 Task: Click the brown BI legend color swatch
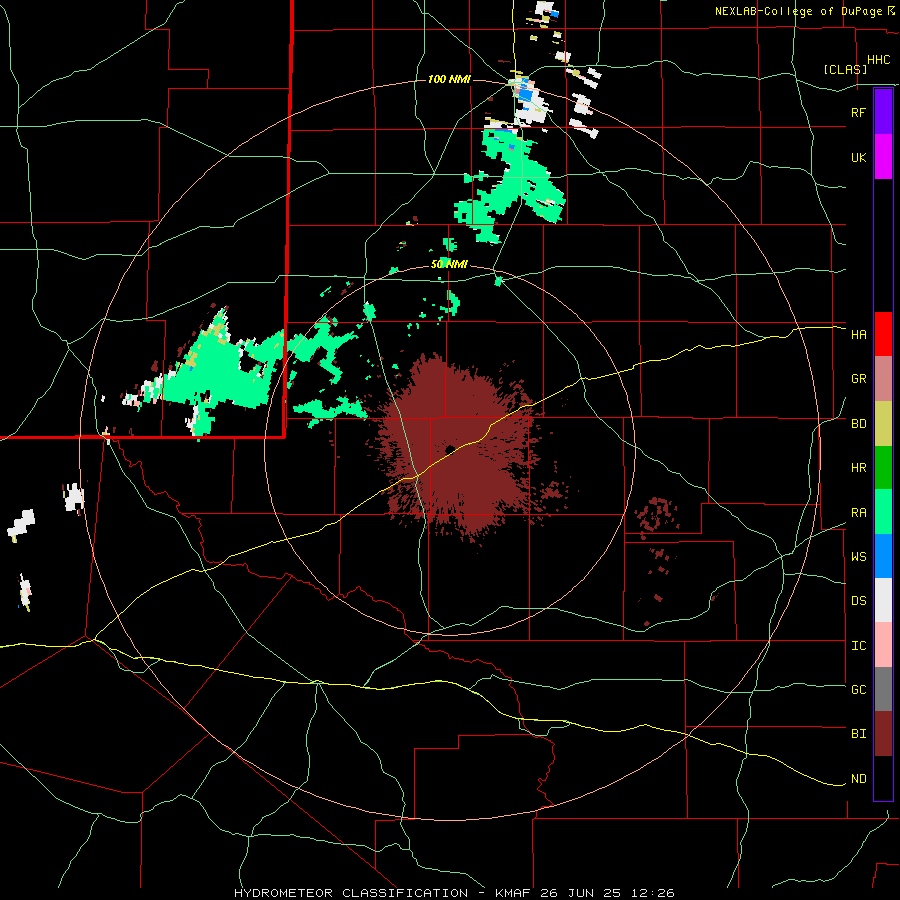pos(883,734)
